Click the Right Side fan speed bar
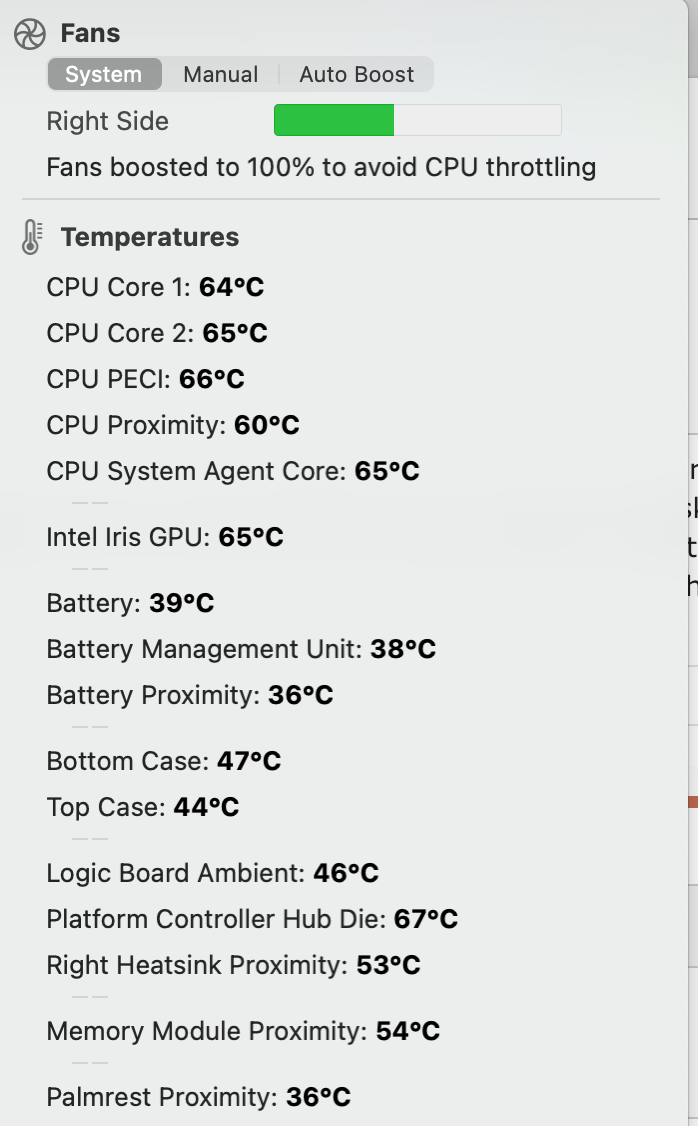Viewport: 698px width, 1126px height. point(417,121)
